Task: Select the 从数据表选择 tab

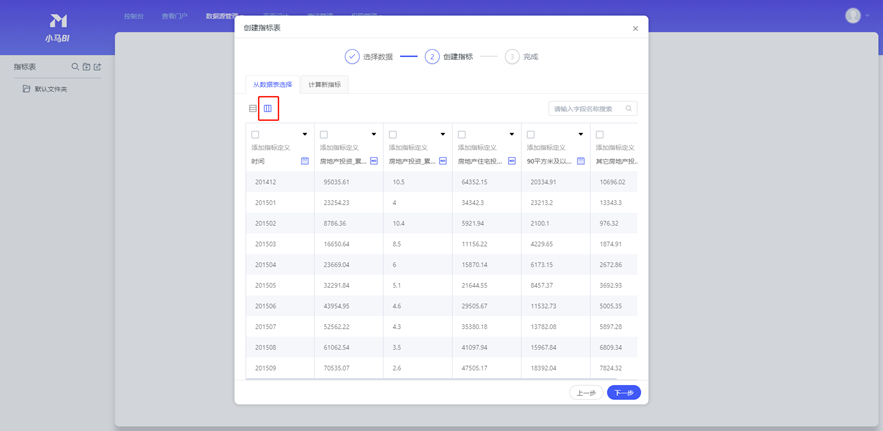Action: point(272,85)
